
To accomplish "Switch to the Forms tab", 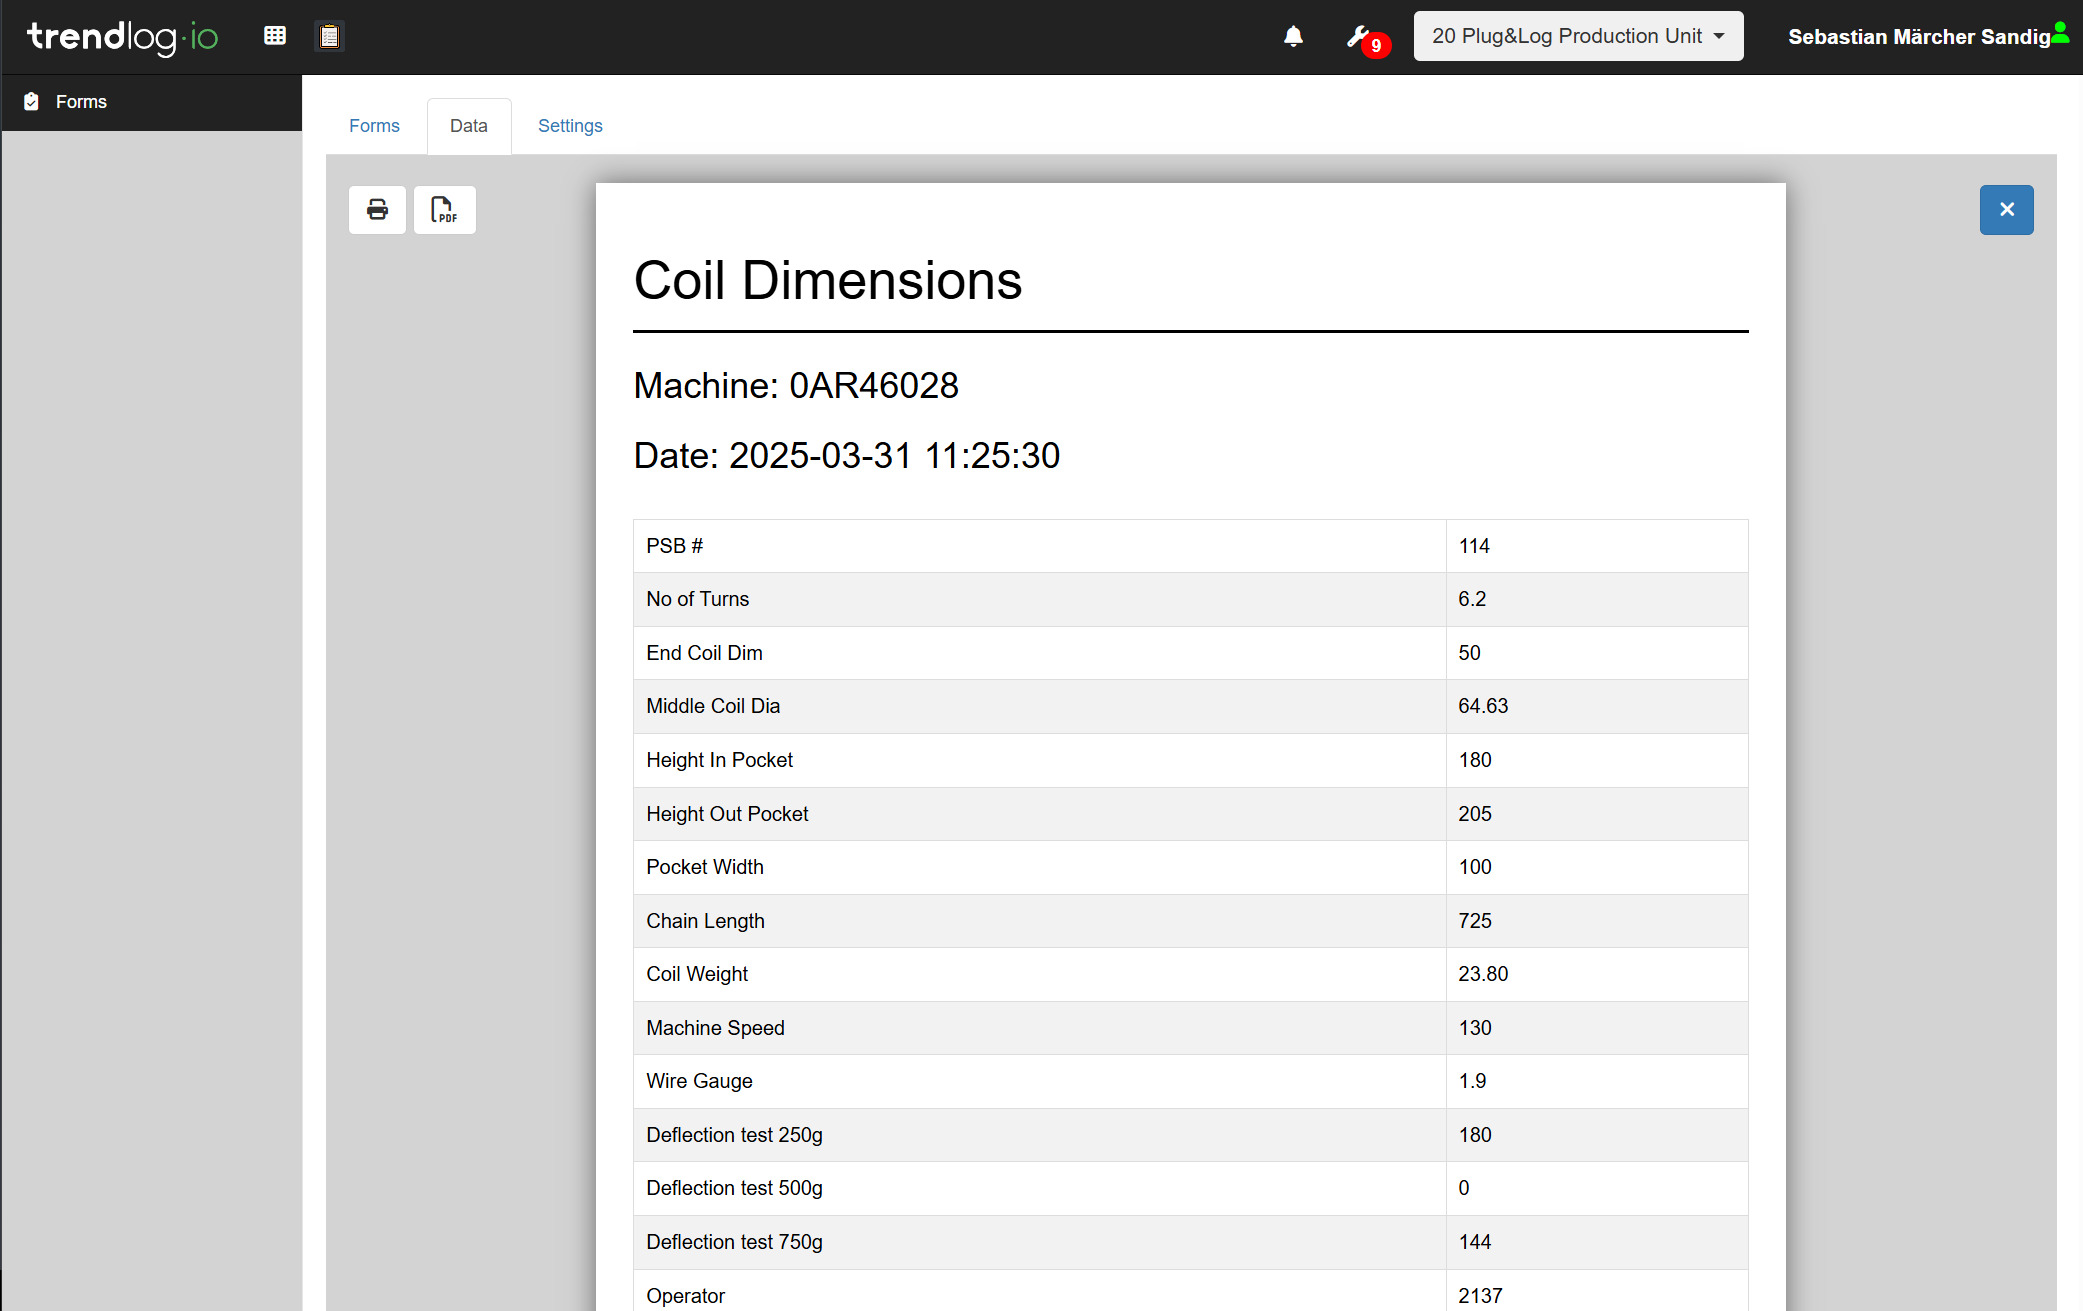I will 374,126.
